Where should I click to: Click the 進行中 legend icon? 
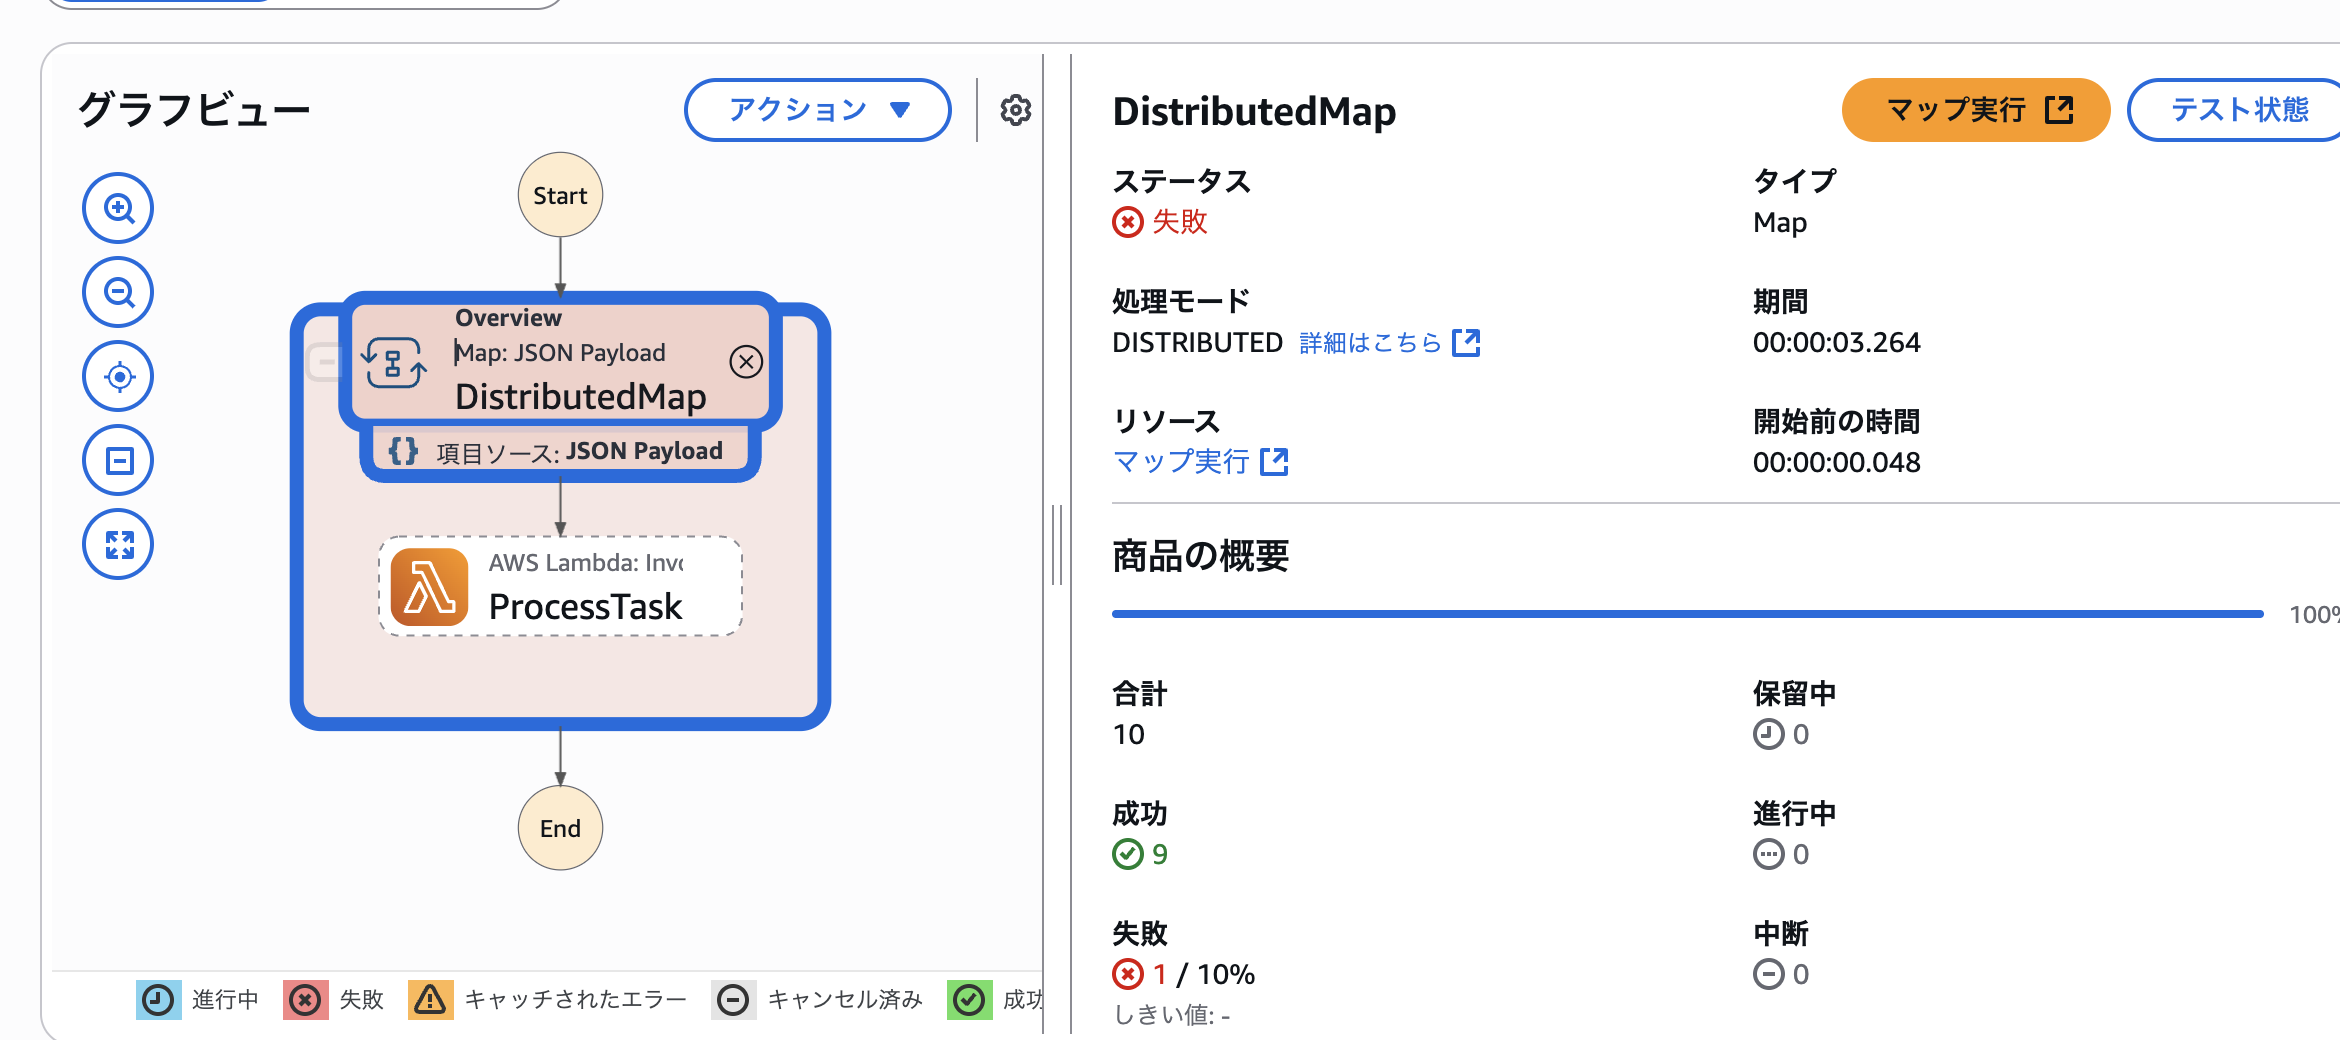tap(158, 1000)
